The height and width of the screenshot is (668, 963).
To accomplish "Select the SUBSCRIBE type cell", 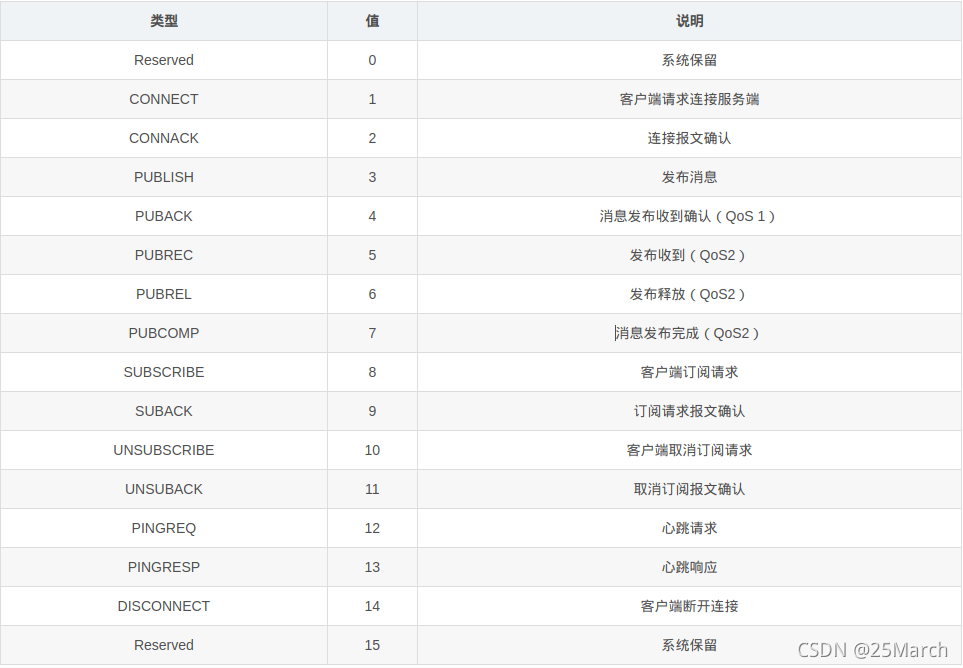I will coord(164,372).
